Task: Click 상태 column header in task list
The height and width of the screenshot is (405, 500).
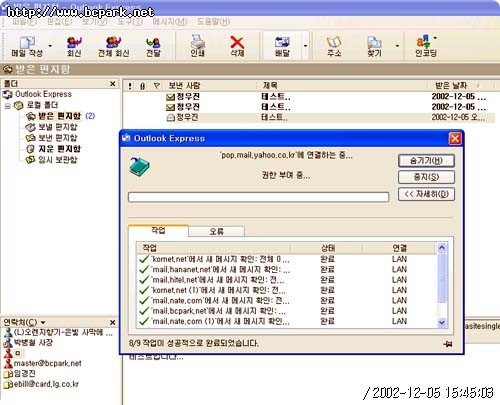Action: click(327, 248)
